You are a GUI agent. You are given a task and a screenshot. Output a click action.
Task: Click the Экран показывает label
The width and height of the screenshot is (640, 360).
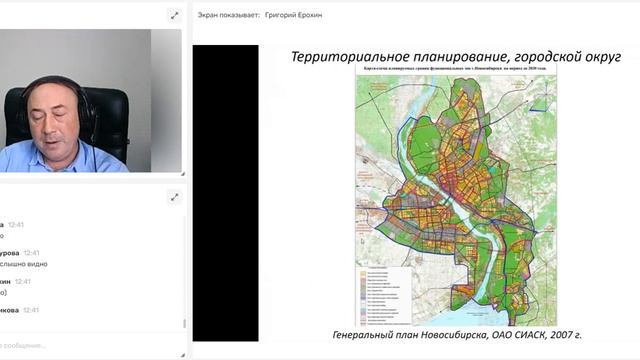pyautogui.click(x=229, y=15)
